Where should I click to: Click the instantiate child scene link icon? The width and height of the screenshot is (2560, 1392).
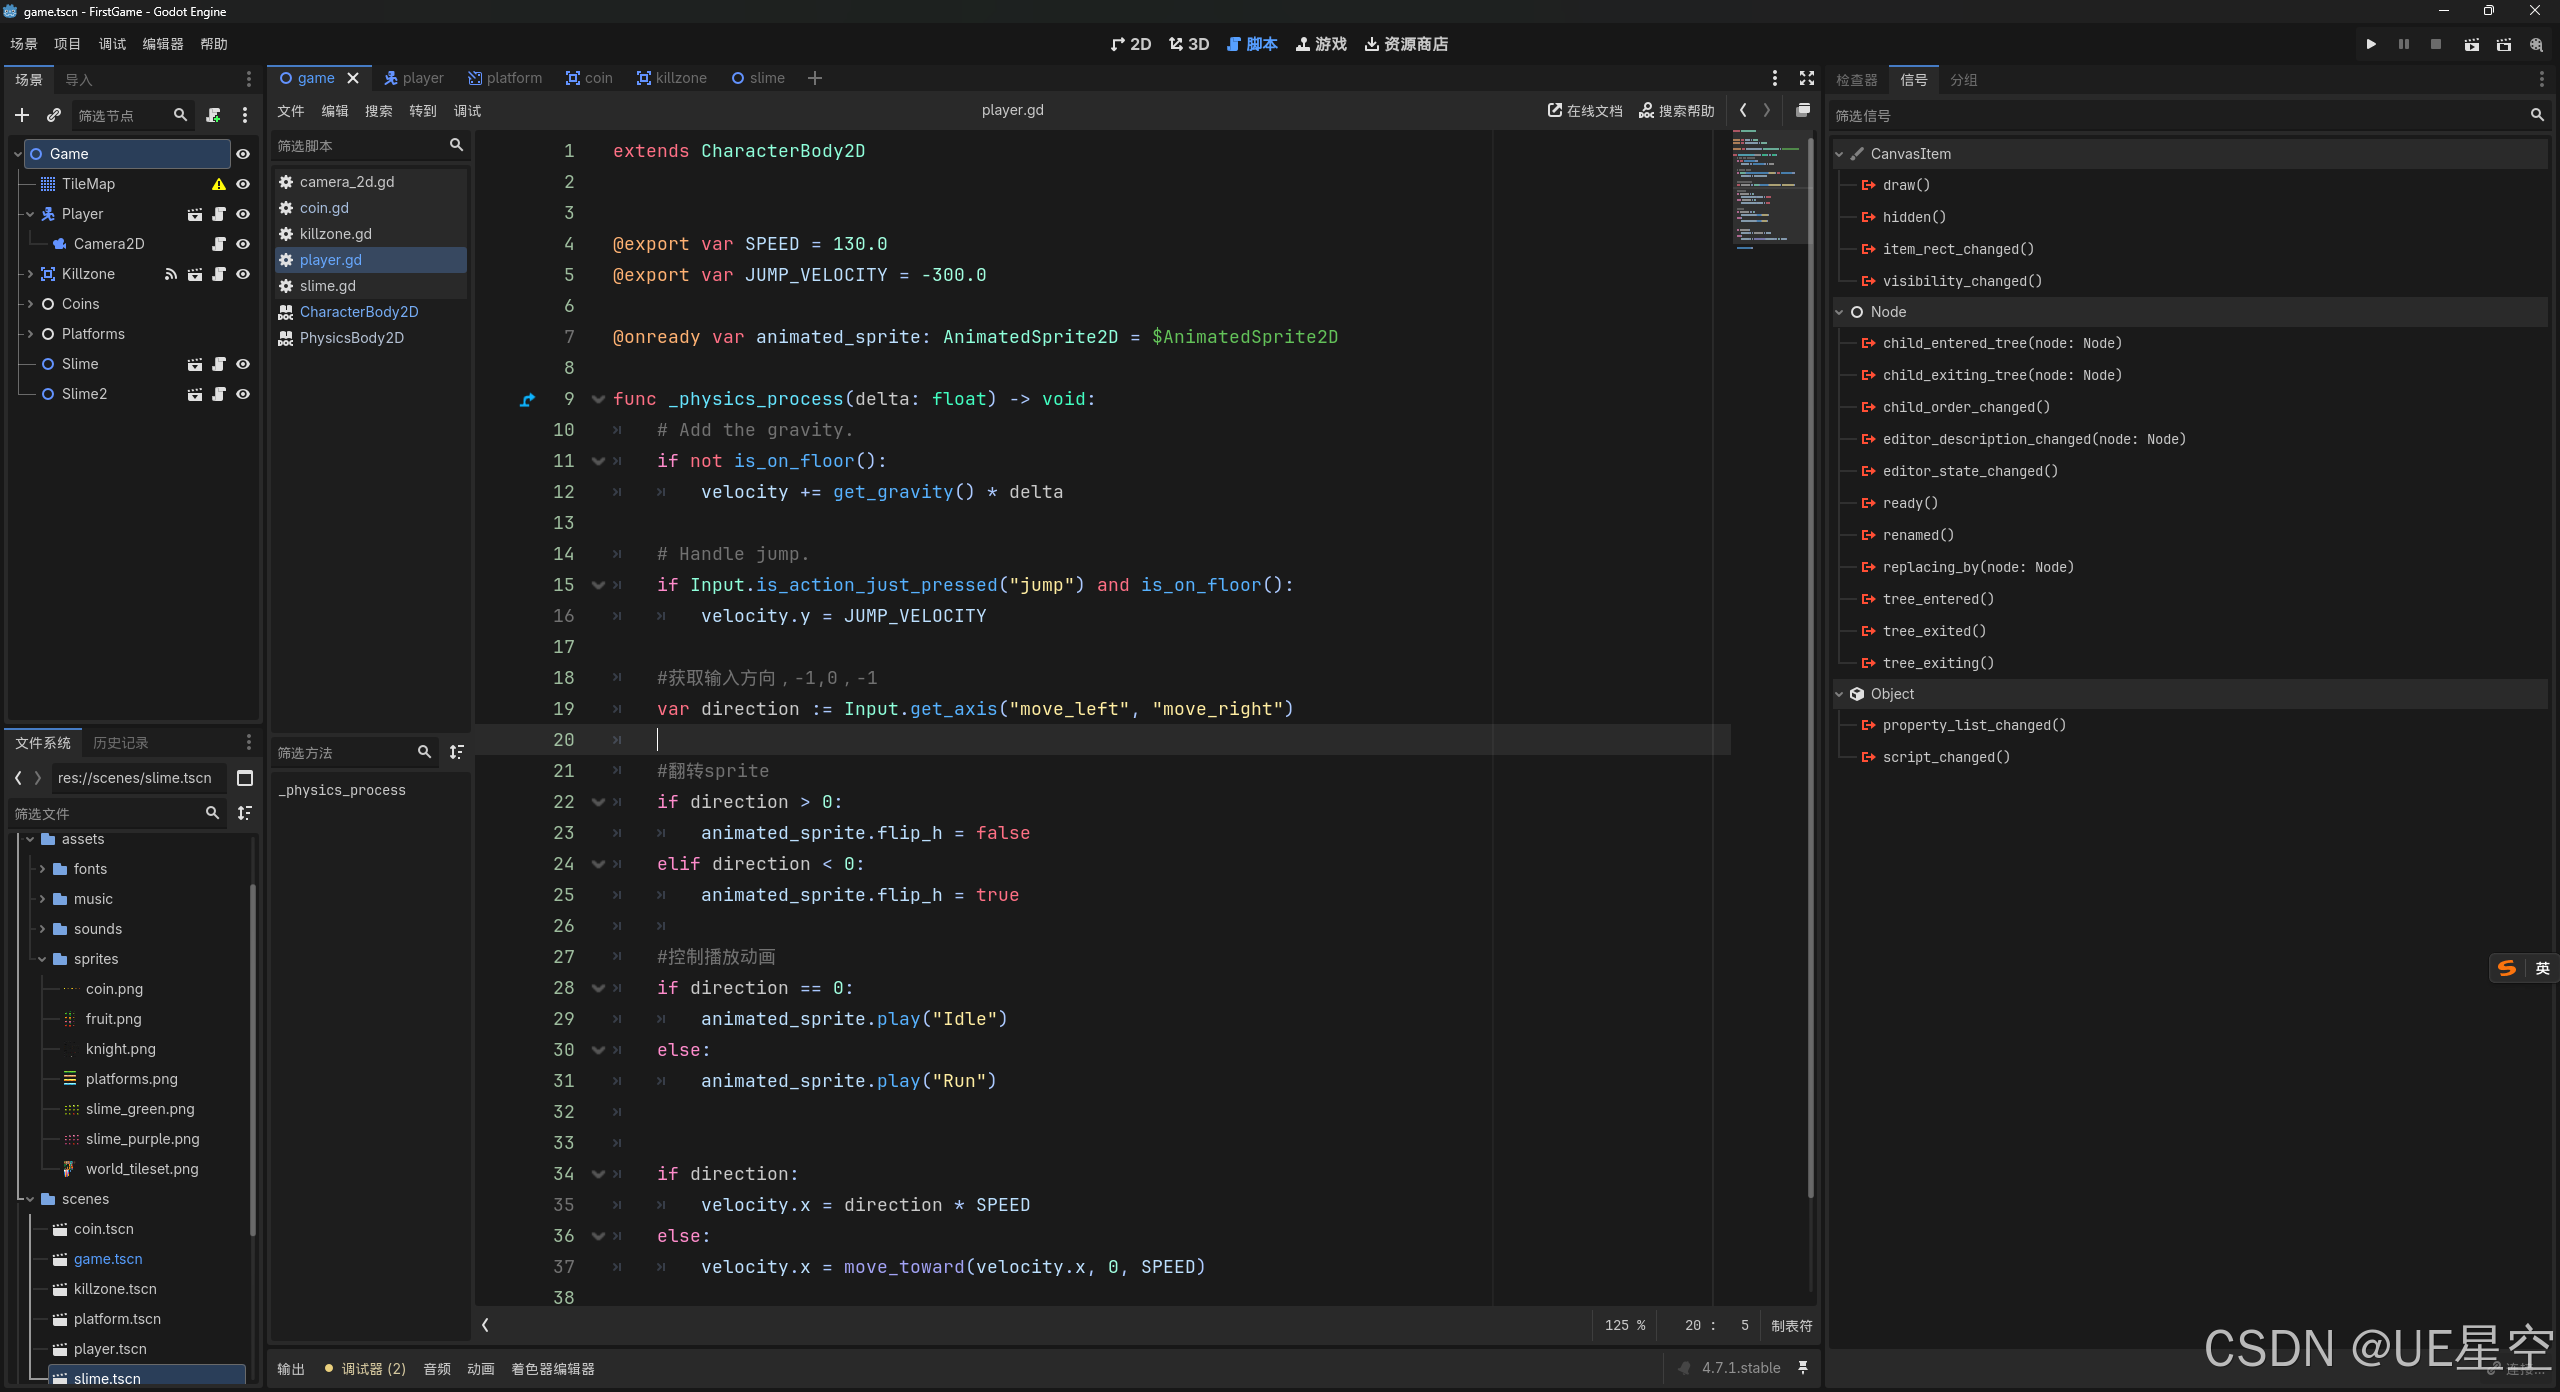pyautogui.click(x=54, y=116)
